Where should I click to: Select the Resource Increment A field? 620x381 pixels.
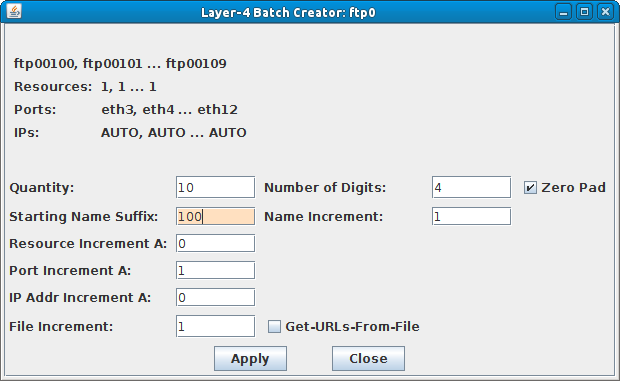215,243
